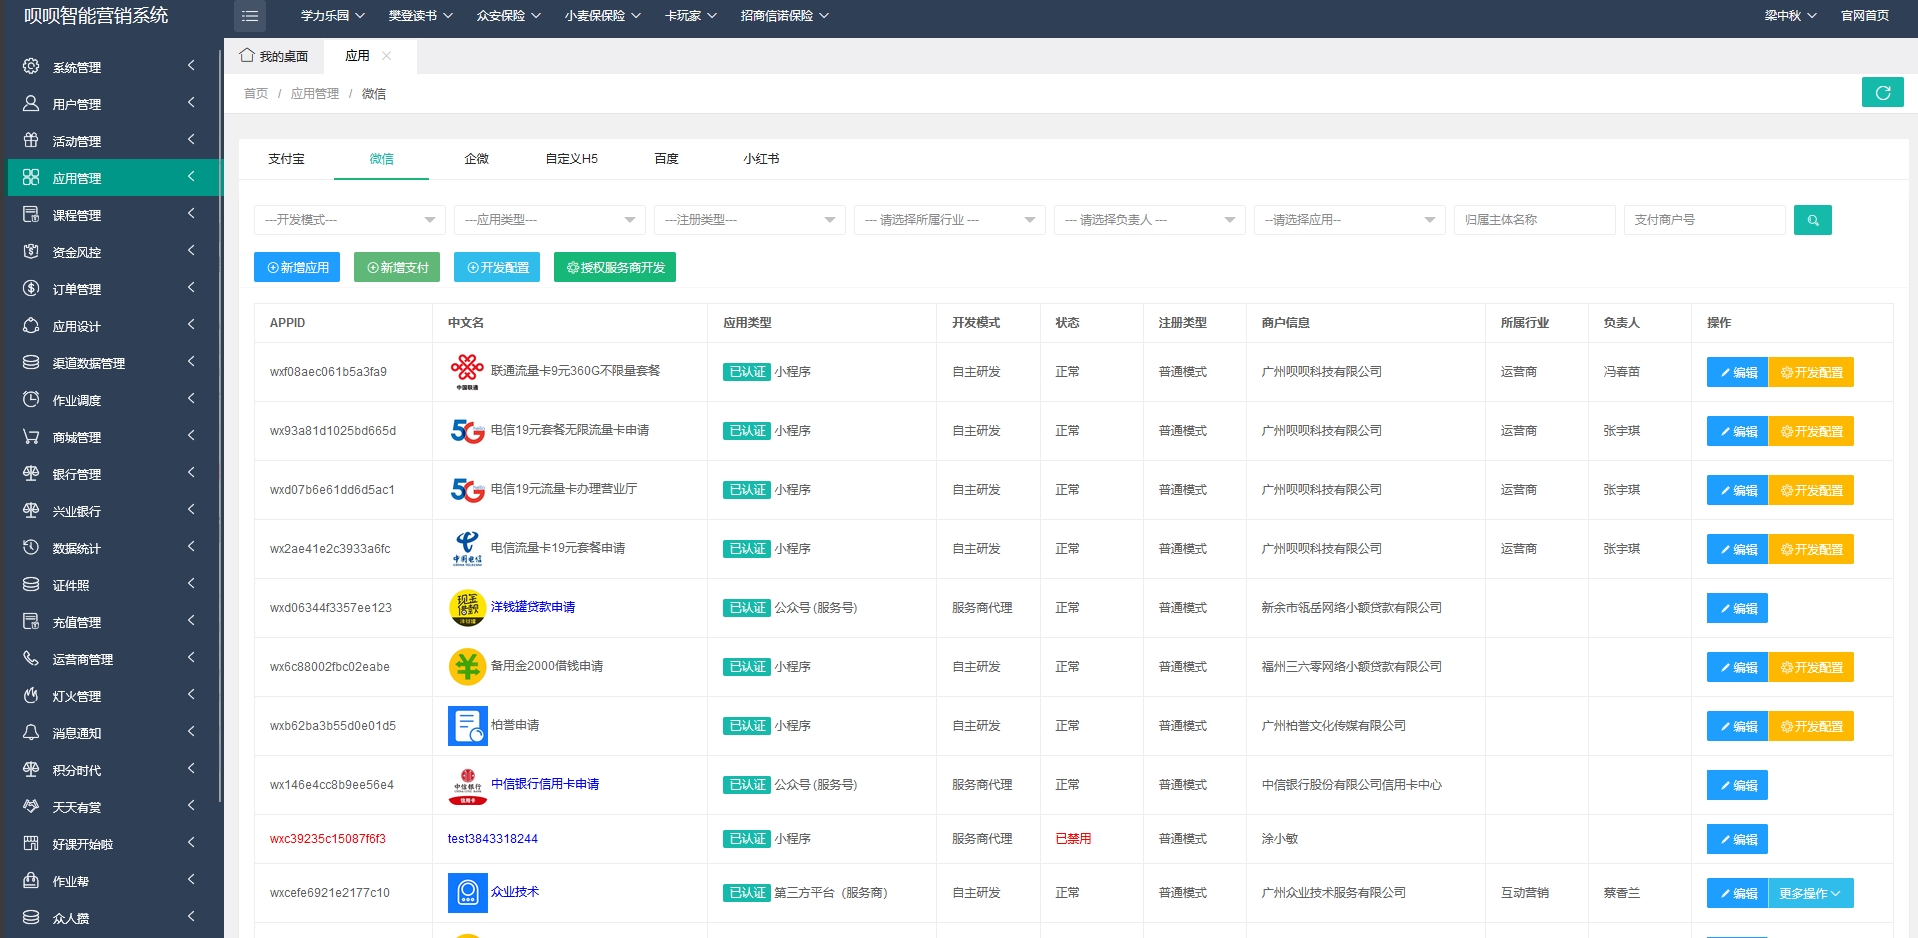
Task: Open the 请选择负责人 dropdown
Action: point(1150,220)
